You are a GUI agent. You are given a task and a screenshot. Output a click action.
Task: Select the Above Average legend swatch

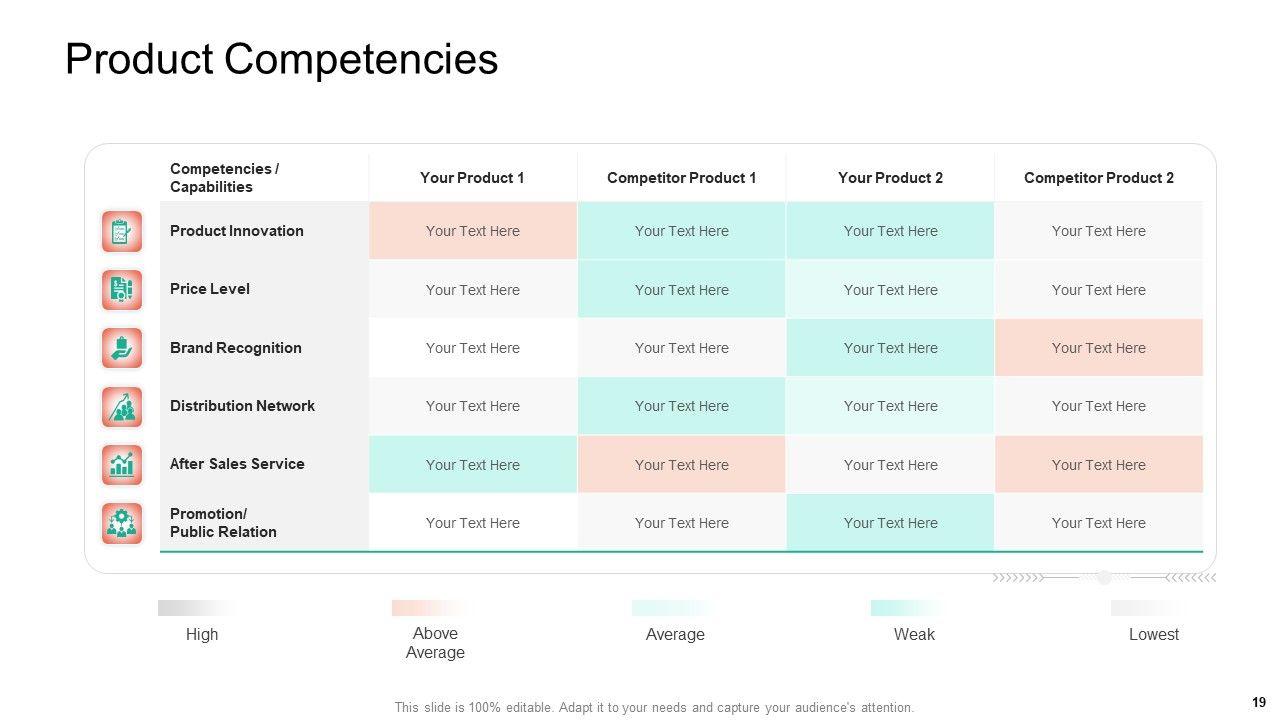click(430, 608)
